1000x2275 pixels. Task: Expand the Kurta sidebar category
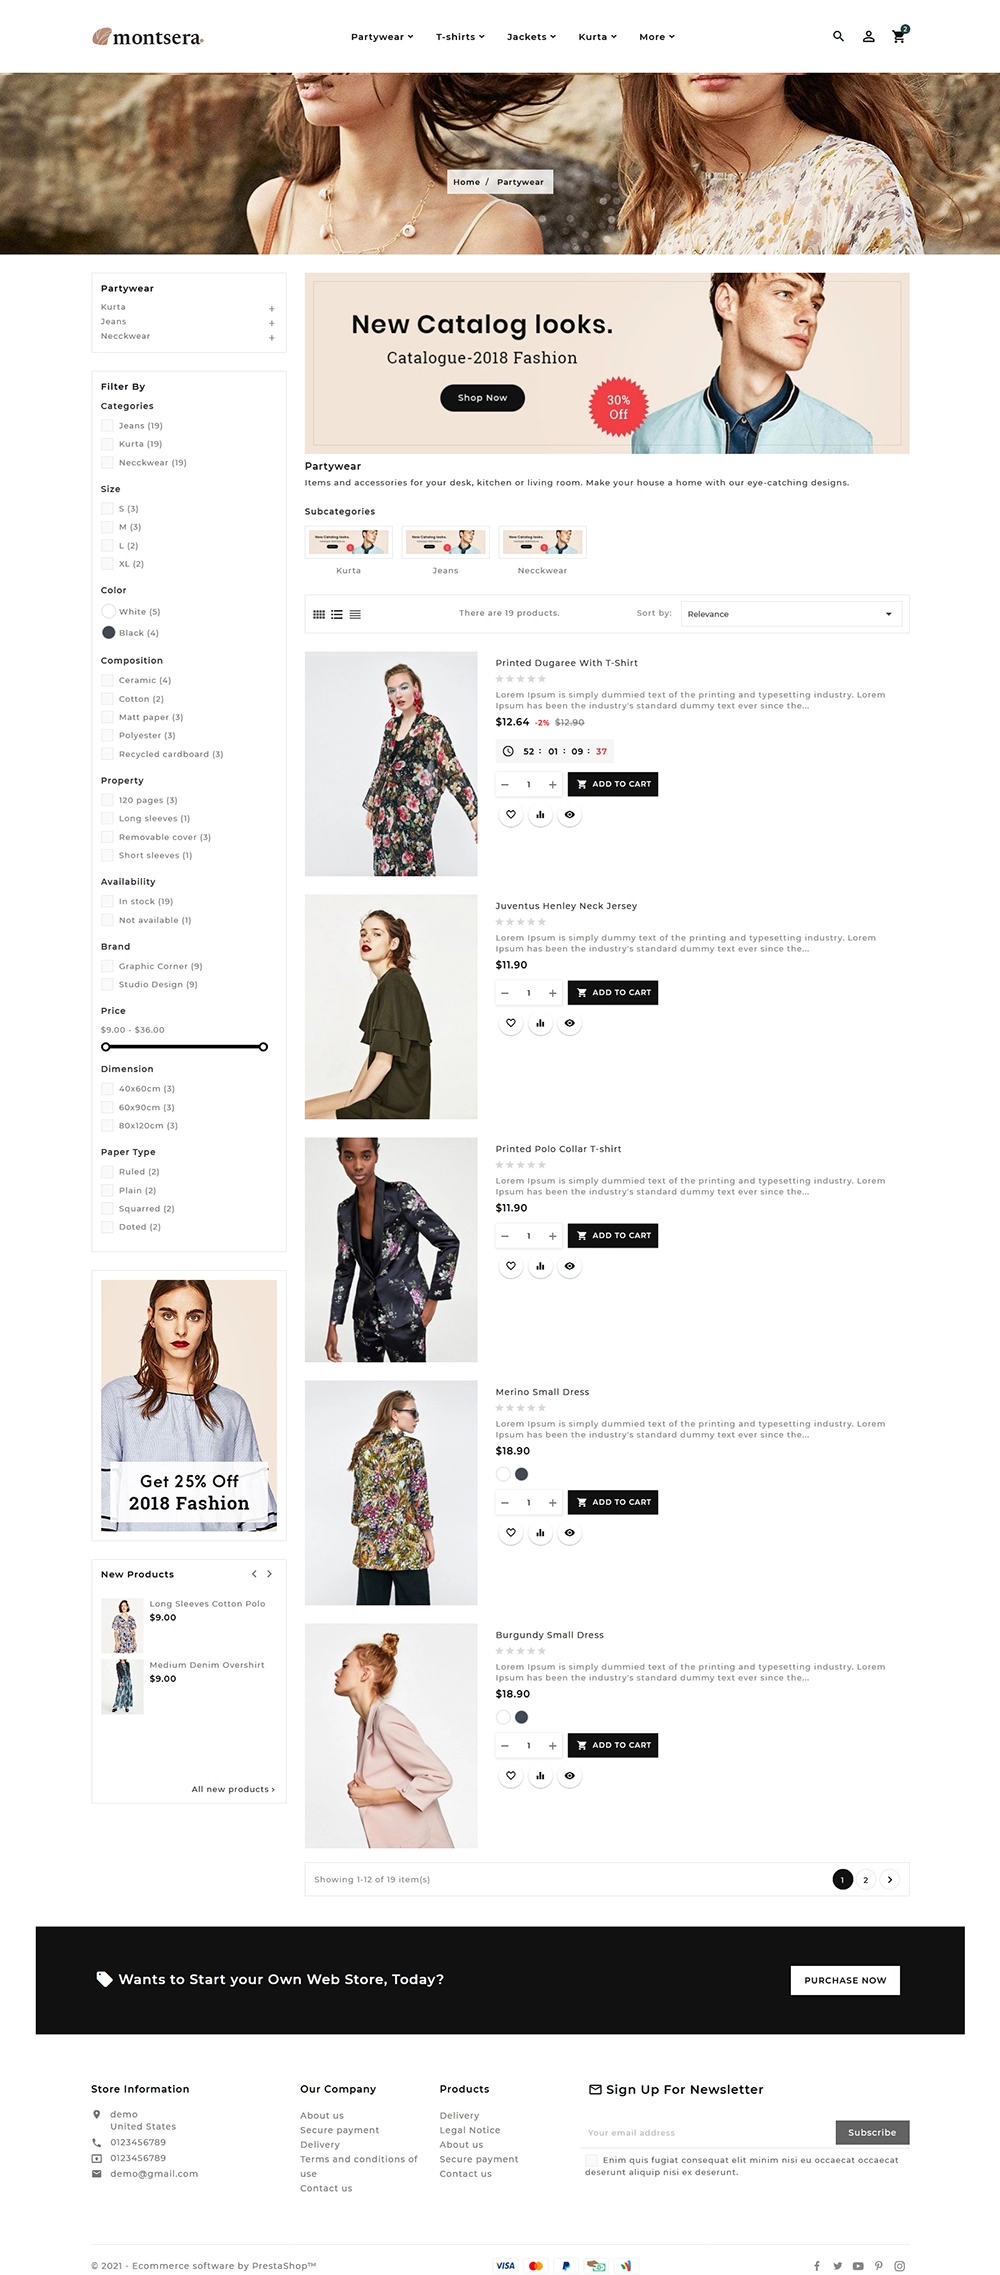(x=271, y=309)
